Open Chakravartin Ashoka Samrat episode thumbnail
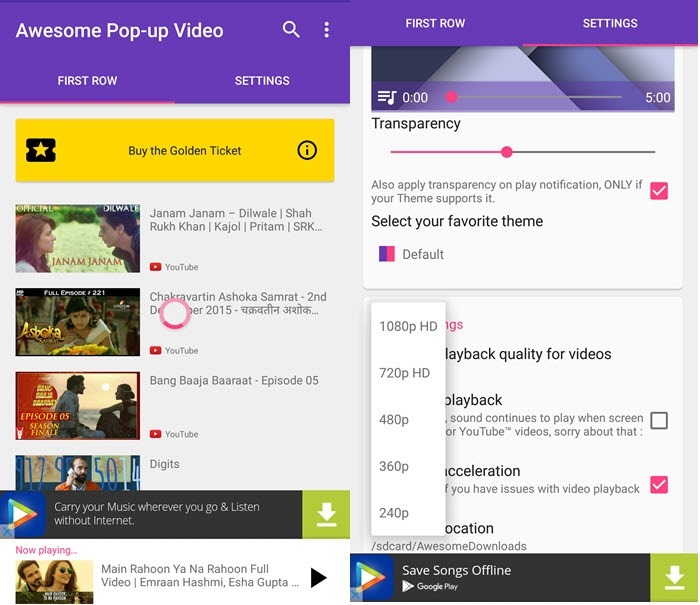Image resolution: width=700 pixels, height=605 pixels. (x=78, y=322)
